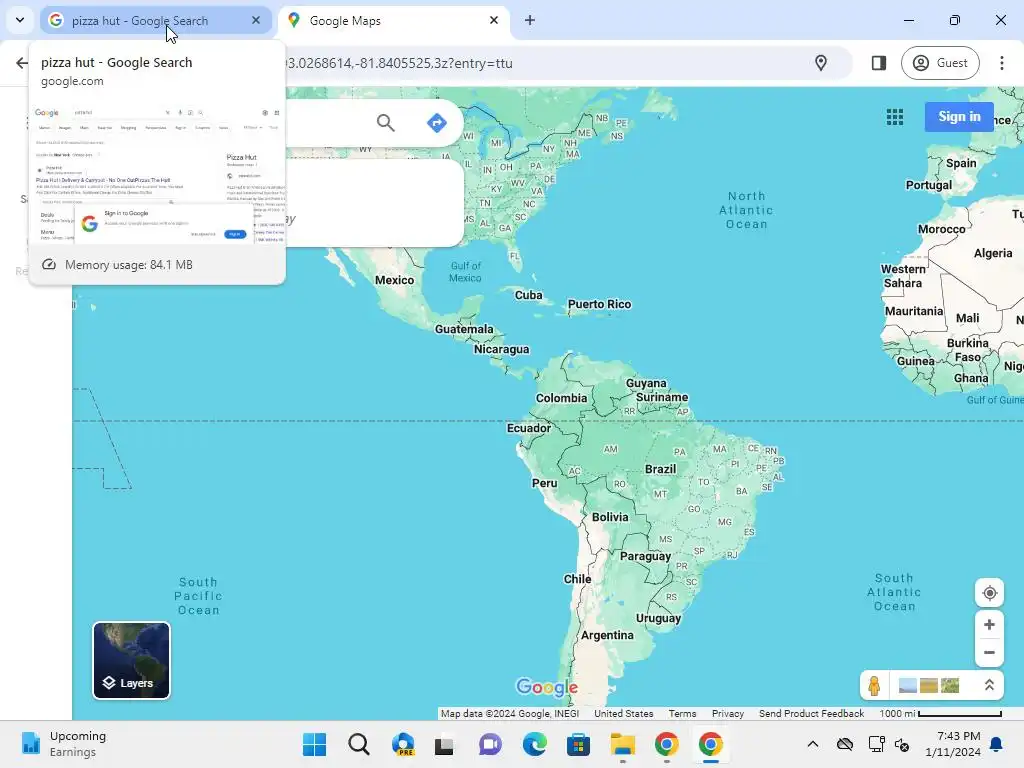This screenshot has height=768, width=1024.
Task: Click the Peru label on the map
Action: click(545, 483)
